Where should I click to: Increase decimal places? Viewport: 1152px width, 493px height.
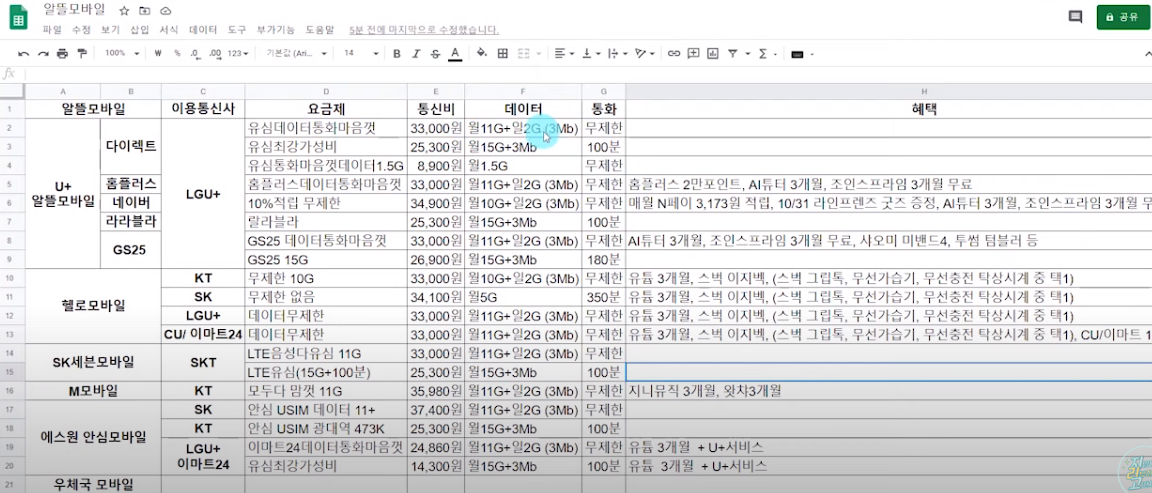[x=215, y=54]
